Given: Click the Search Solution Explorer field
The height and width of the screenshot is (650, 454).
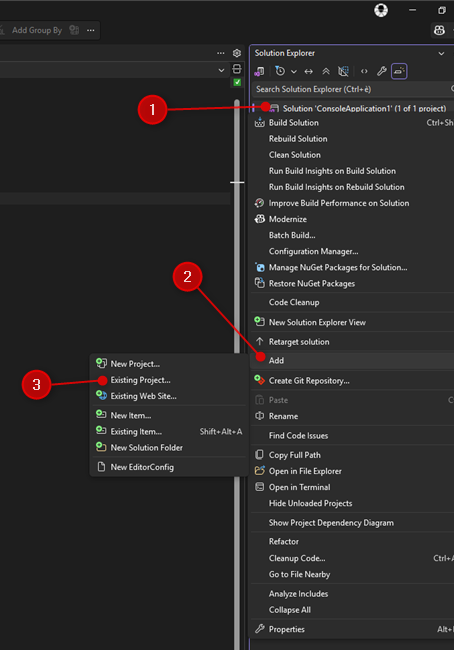Looking at the screenshot, I should click(x=352, y=89).
